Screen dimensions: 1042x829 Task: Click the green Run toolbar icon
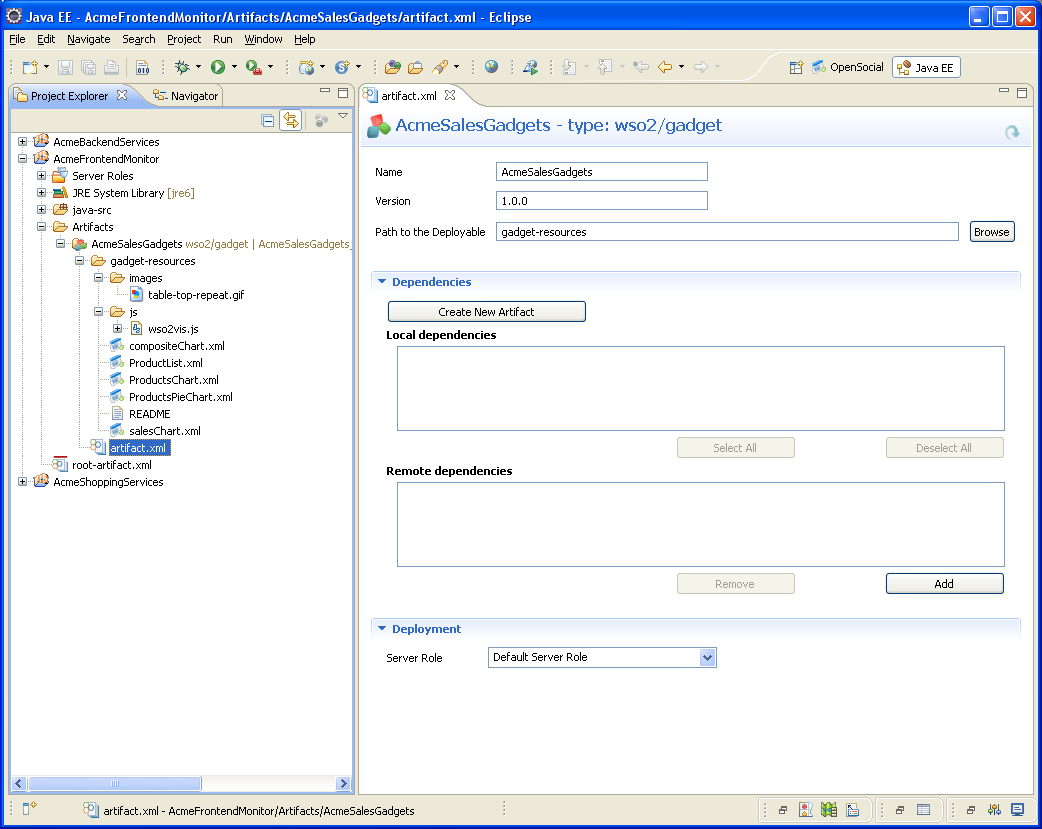tap(218, 67)
